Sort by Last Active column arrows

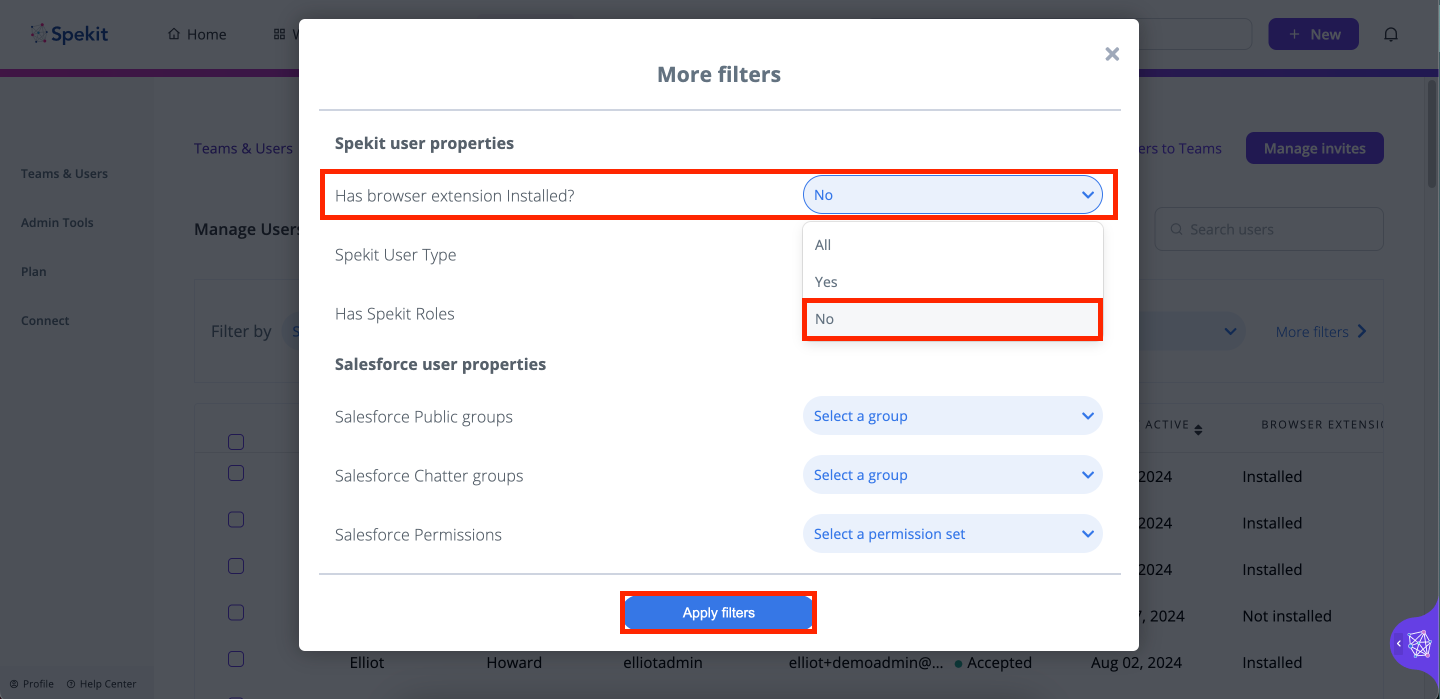point(1198,429)
